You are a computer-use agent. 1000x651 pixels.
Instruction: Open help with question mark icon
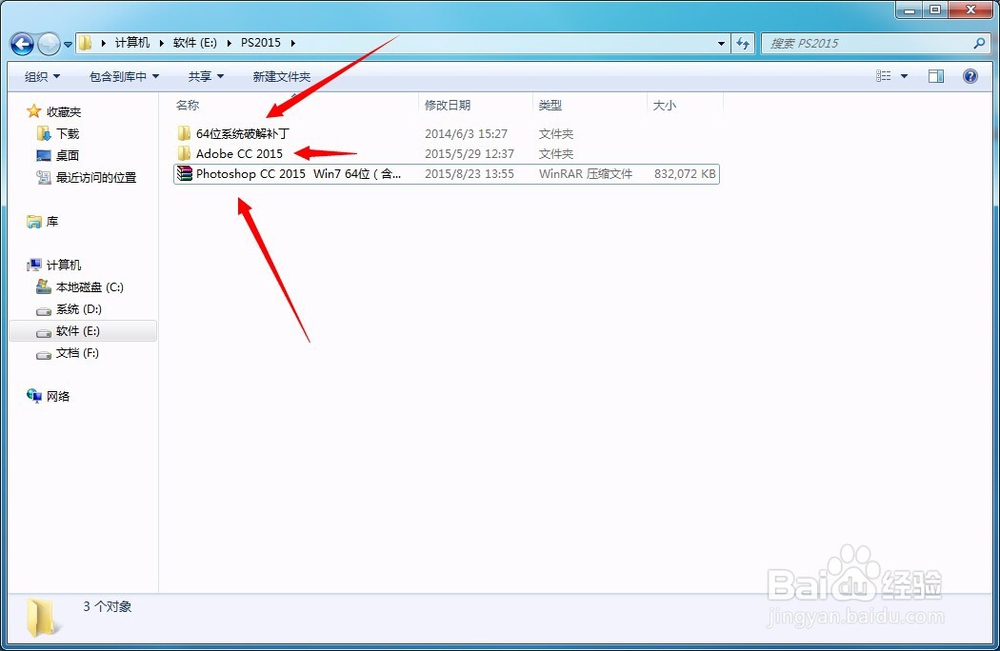970,77
